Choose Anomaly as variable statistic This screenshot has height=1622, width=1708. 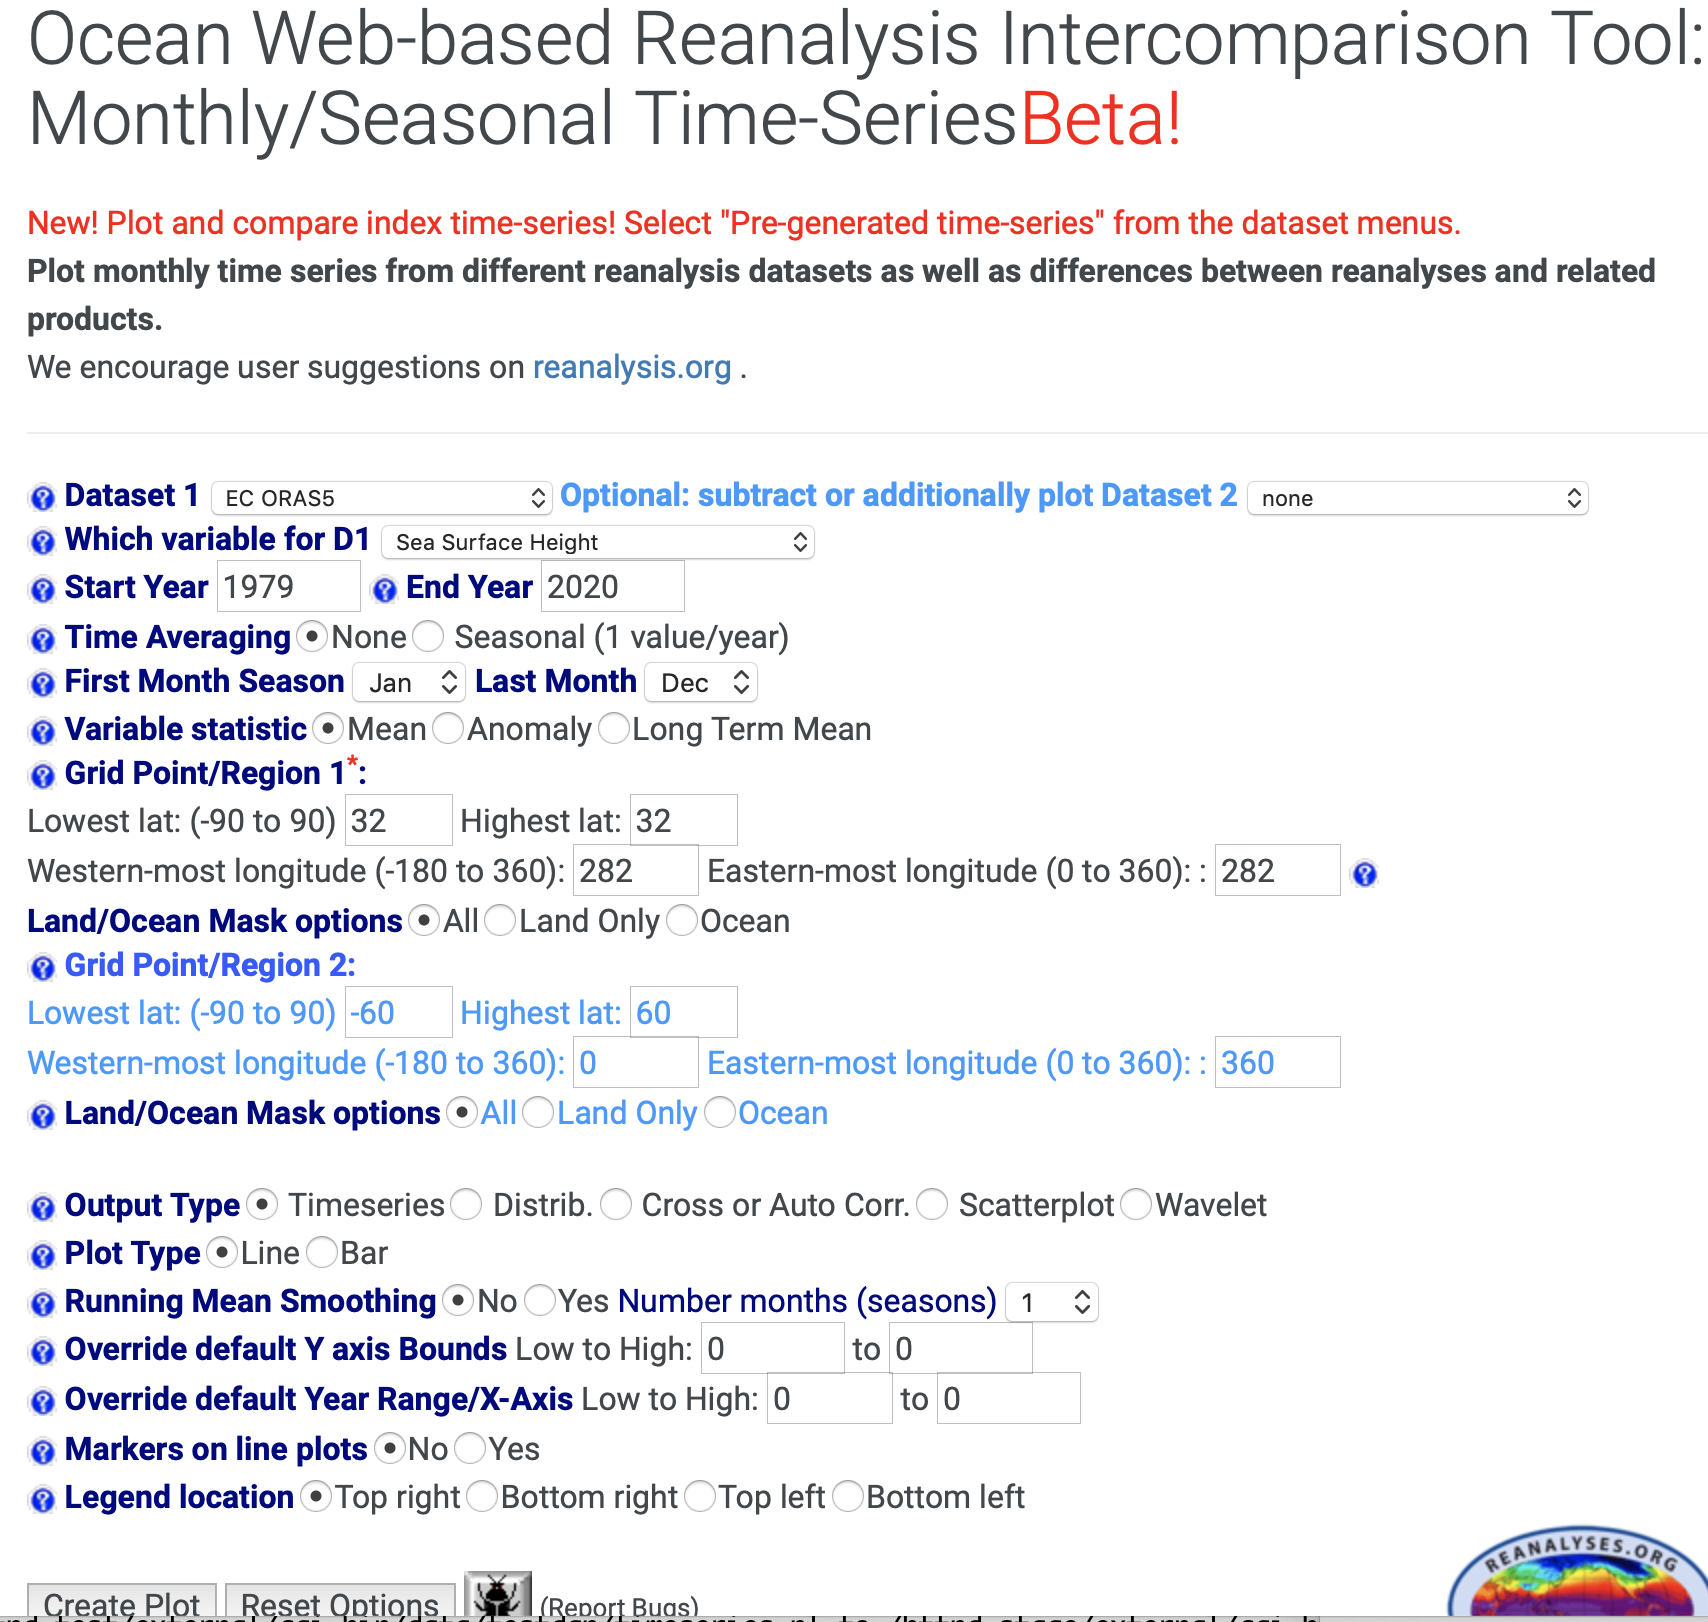pyautogui.click(x=449, y=729)
